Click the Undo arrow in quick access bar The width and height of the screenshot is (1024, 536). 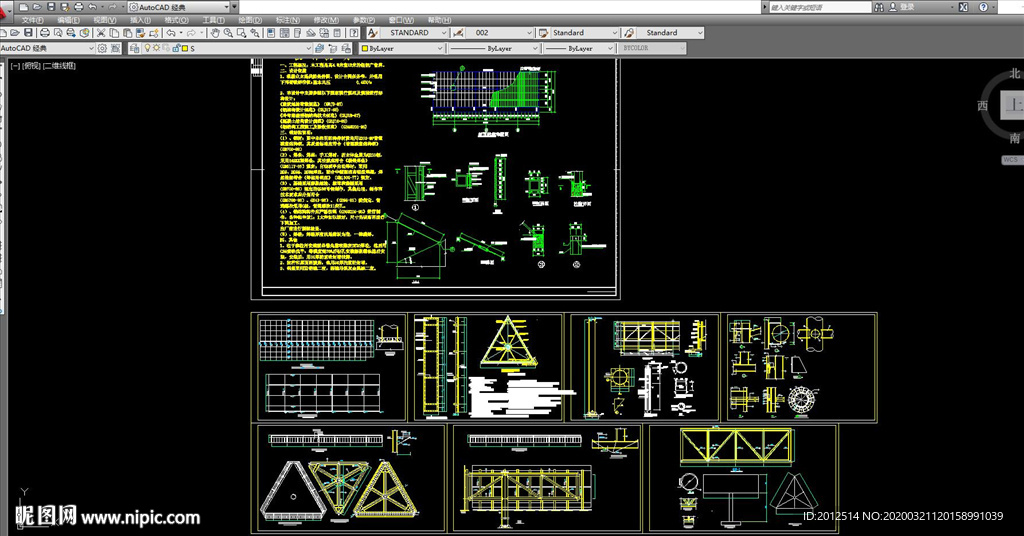coord(93,7)
